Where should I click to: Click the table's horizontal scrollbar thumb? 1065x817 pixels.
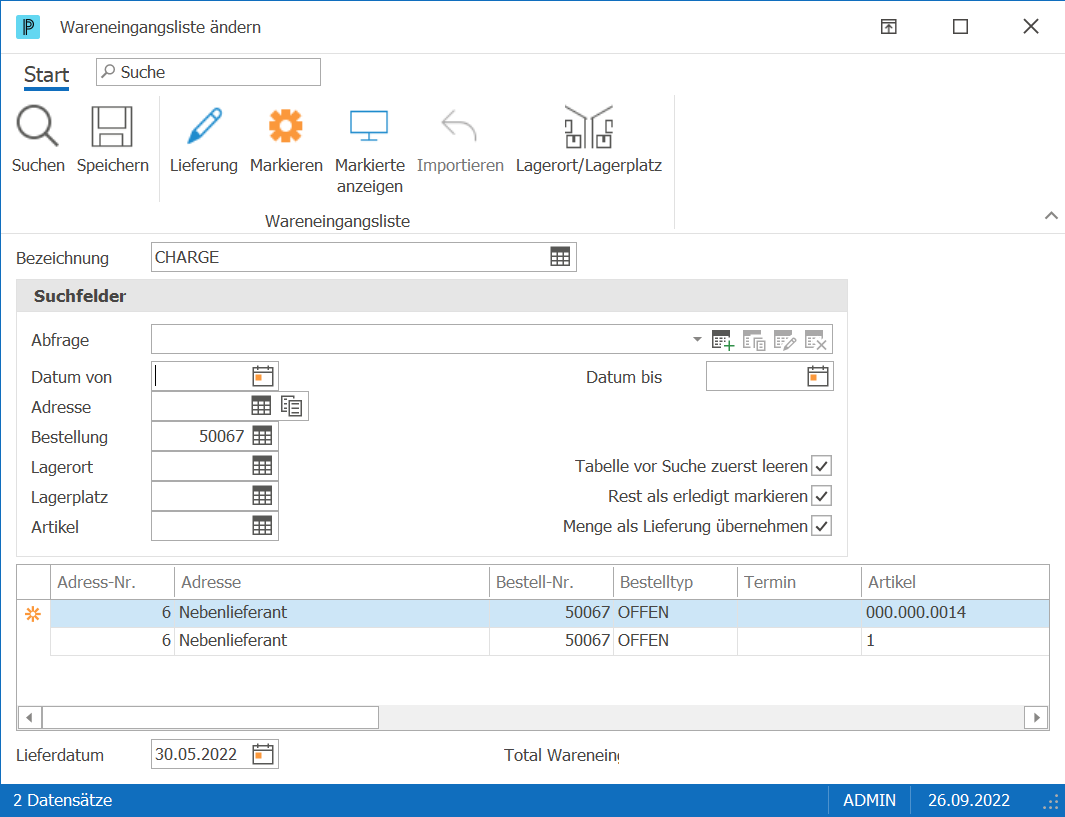(x=211, y=717)
